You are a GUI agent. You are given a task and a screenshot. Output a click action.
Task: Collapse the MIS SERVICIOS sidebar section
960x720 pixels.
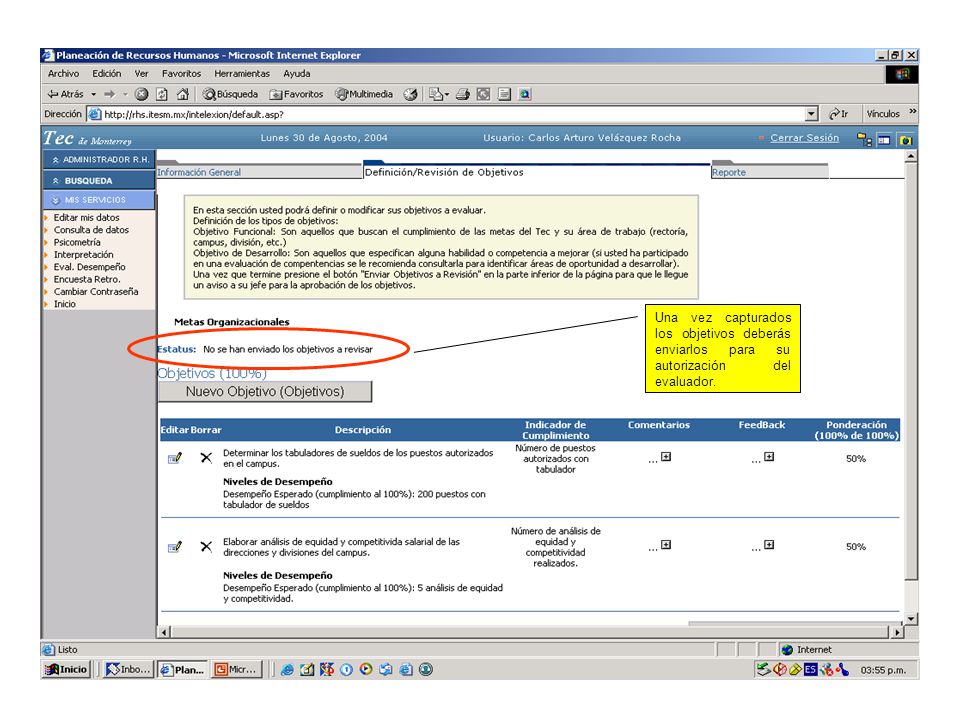[x=99, y=200]
